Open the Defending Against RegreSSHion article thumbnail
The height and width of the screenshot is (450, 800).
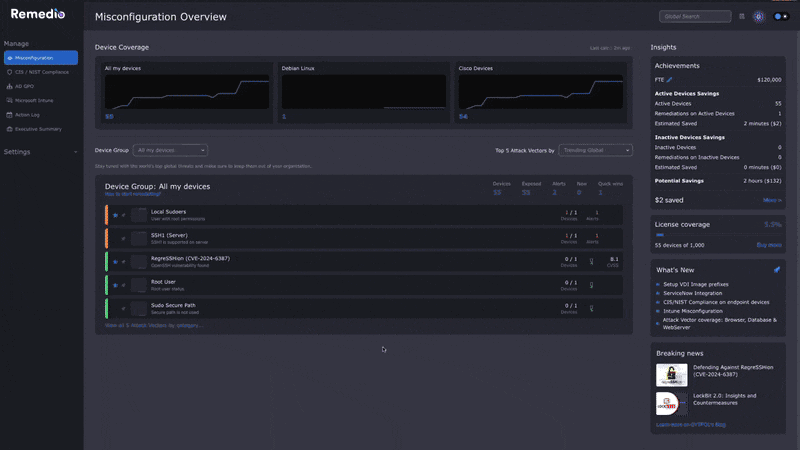pos(671,375)
